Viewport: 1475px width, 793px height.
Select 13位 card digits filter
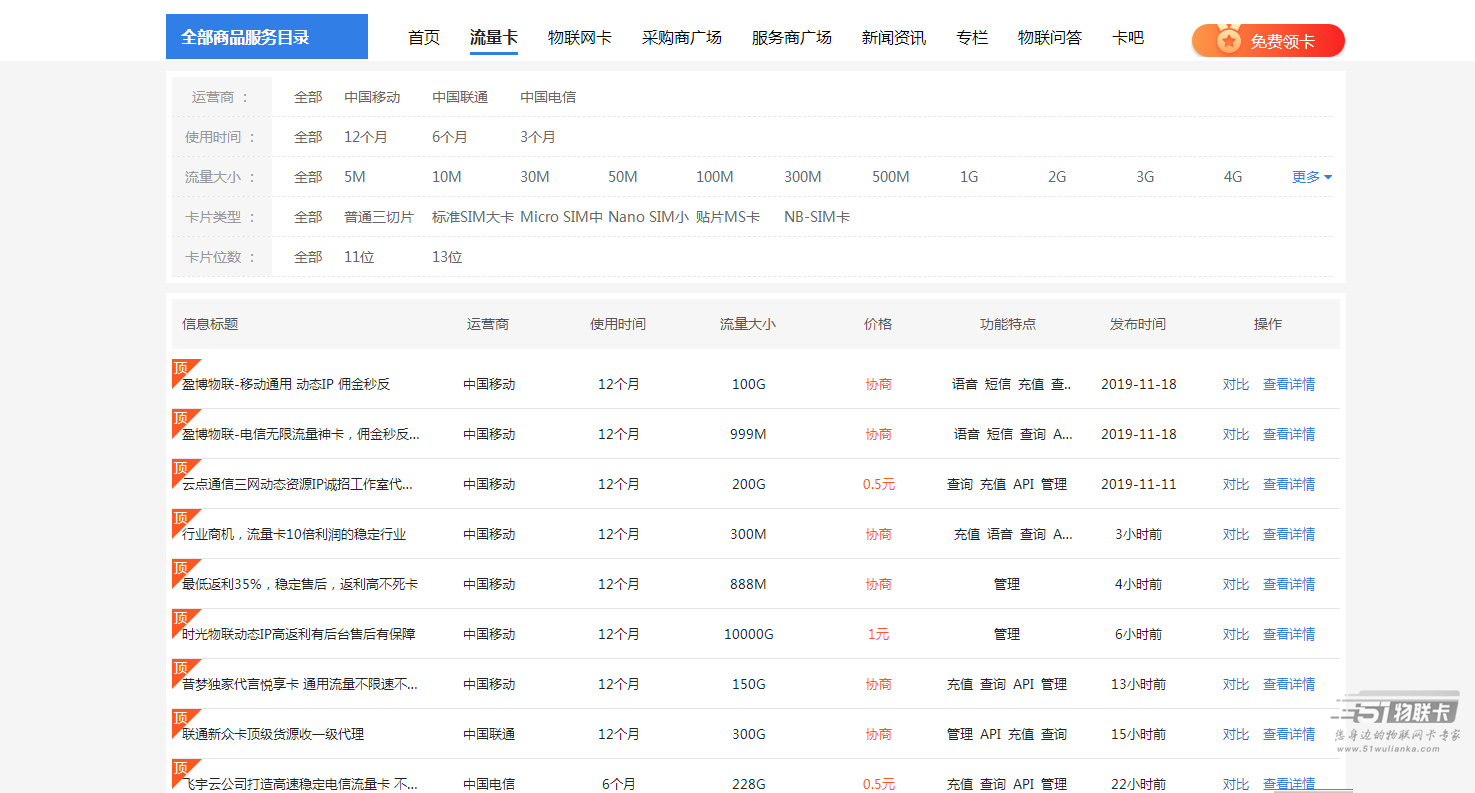(x=447, y=257)
